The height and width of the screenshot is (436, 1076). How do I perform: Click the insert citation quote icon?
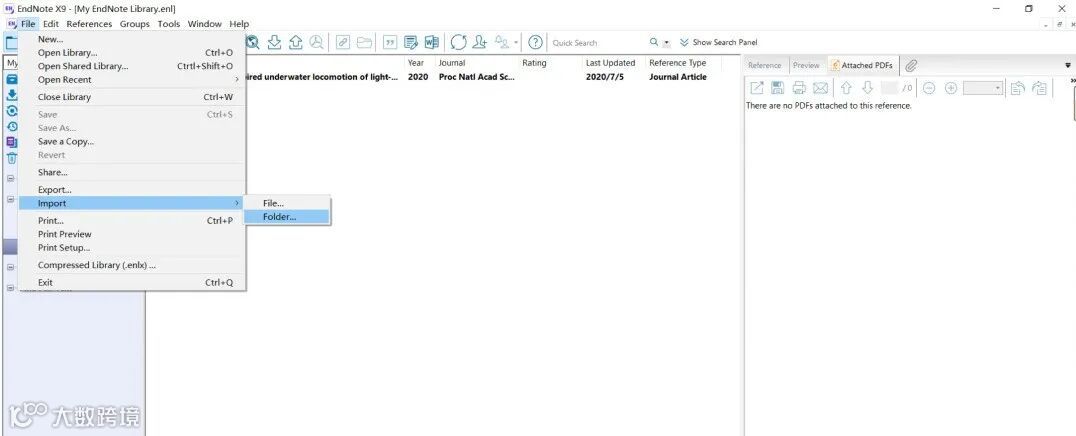tap(390, 43)
